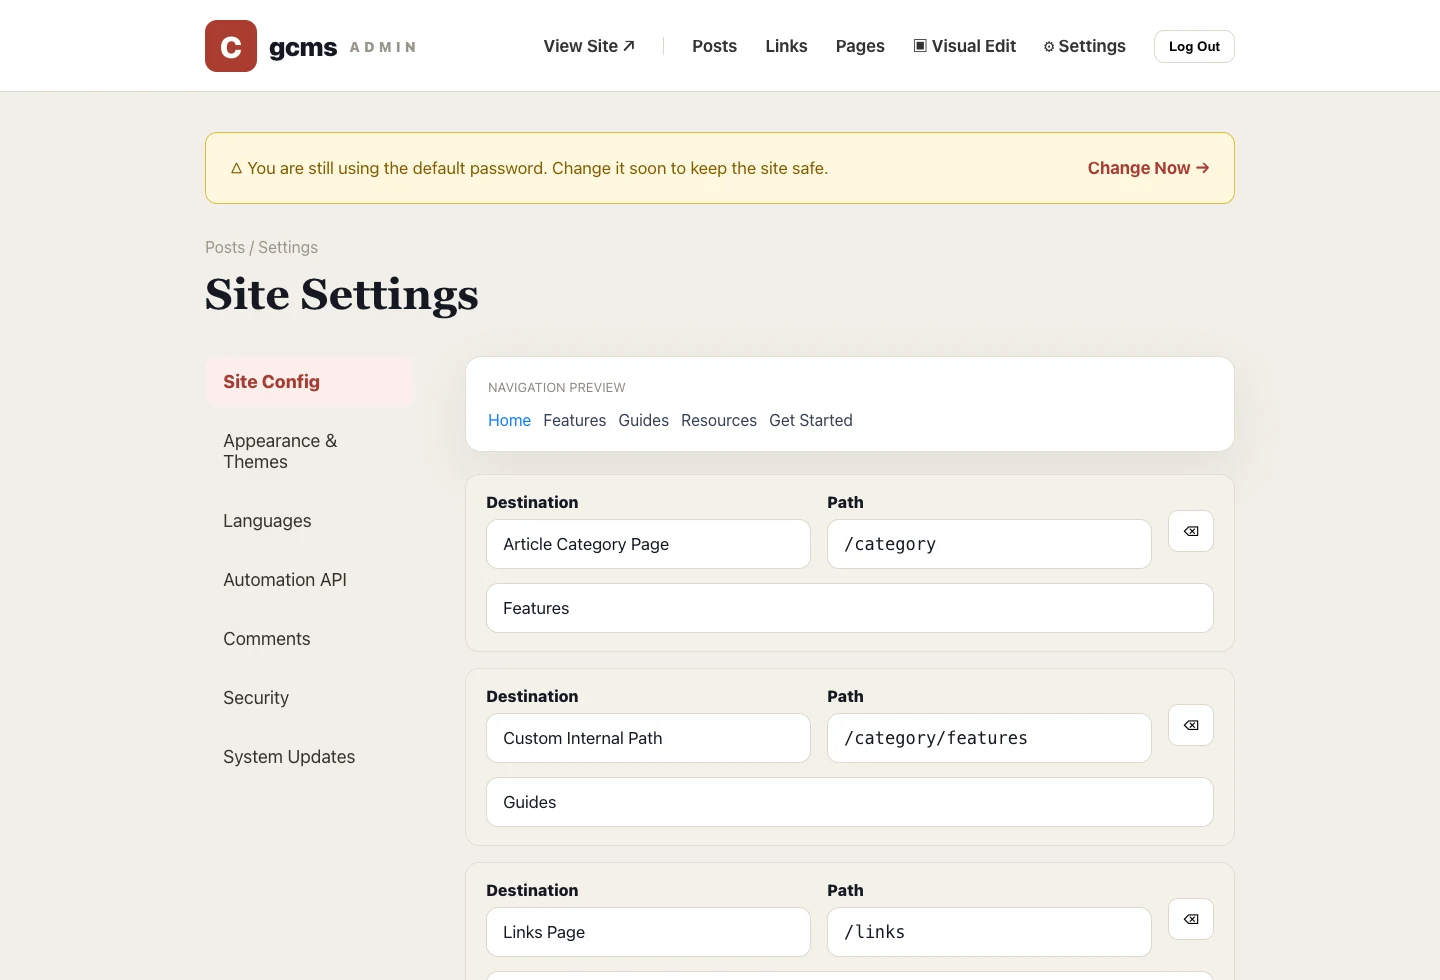Click Resources in the navigation preview
Image resolution: width=1440 pixels, height=980 pixels.
(x=719, y=420)
